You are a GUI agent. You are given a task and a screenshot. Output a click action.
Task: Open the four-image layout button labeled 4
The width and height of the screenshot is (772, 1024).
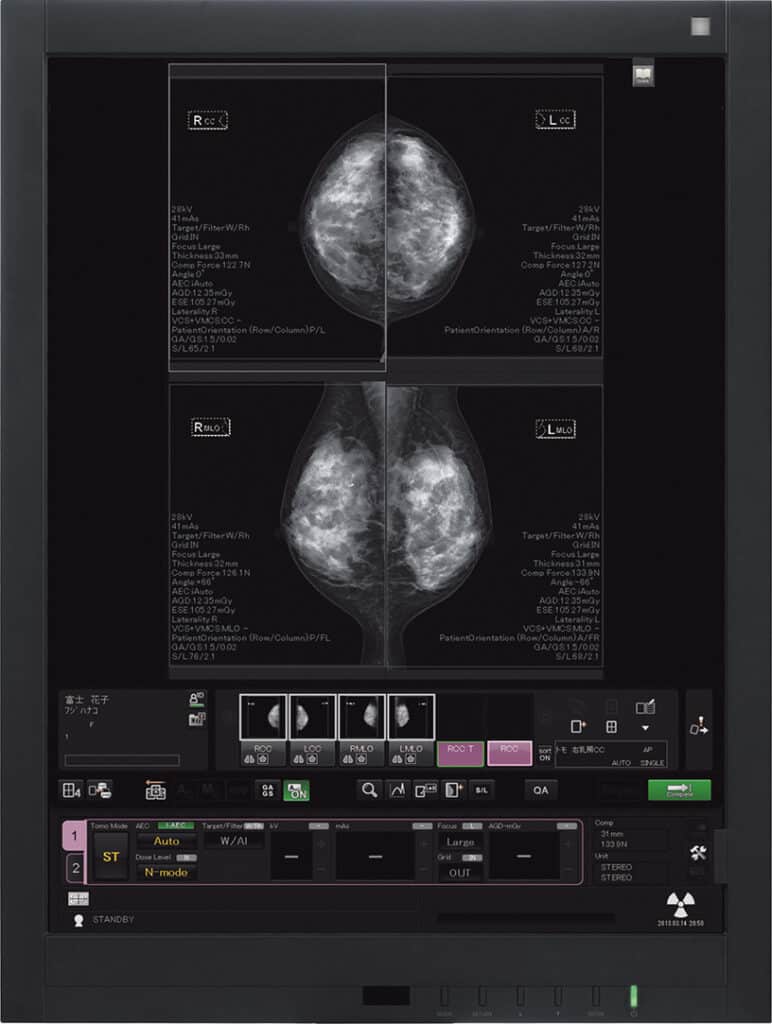pos(71,790)
